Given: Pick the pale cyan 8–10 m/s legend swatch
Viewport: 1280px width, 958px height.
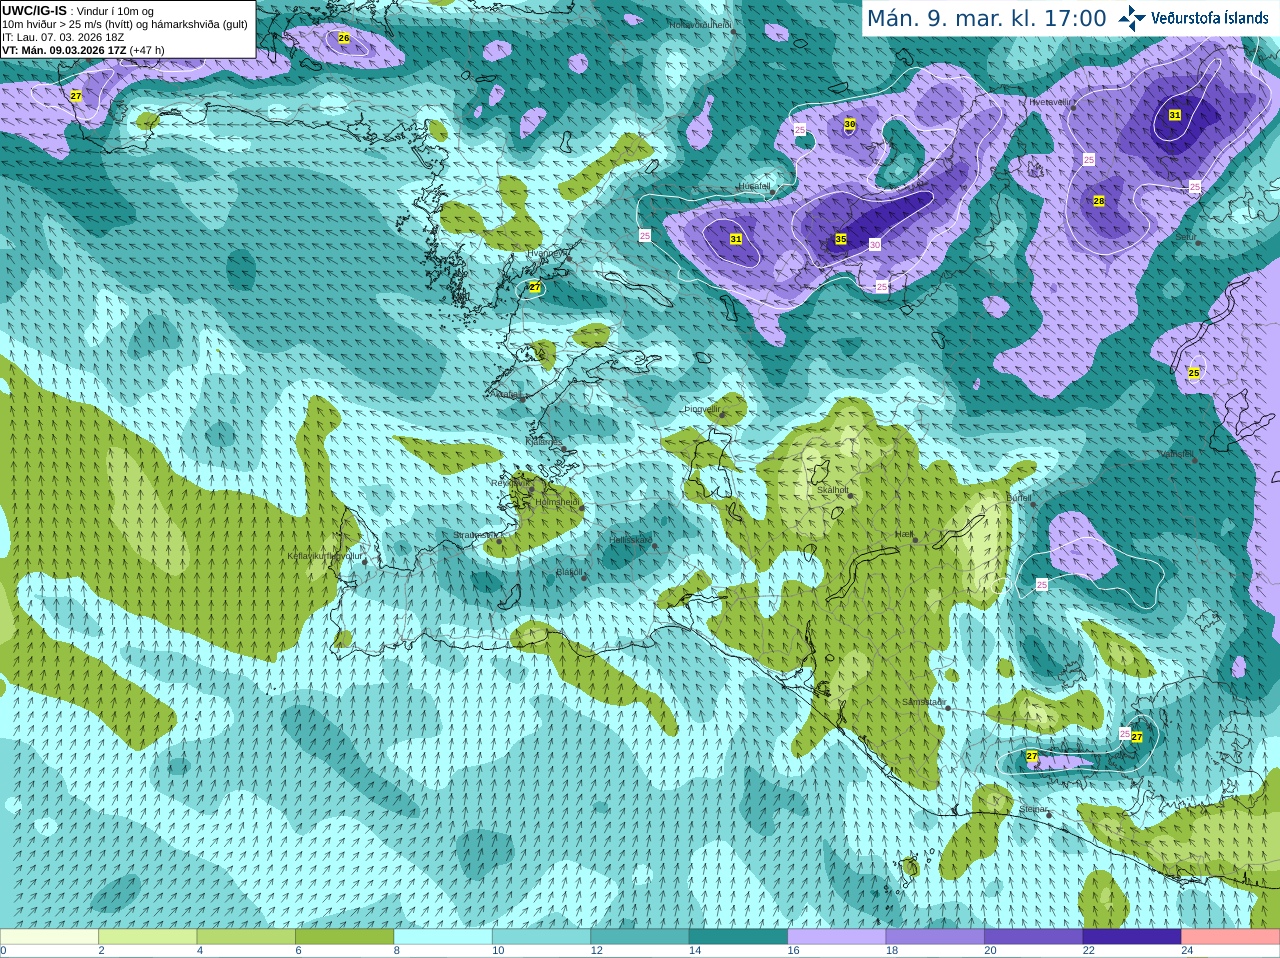Looking at the screenshot, I should pyautogui.click(x=443, y=937).
